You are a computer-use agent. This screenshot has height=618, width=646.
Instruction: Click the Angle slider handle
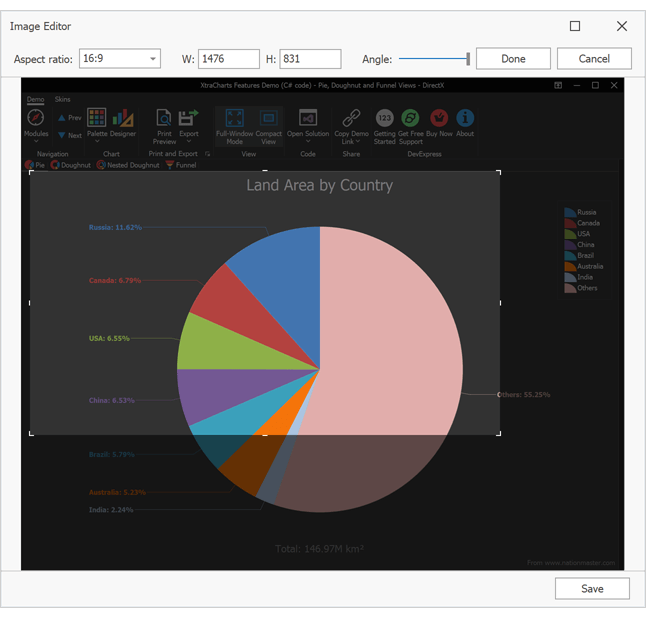pos(468,59)
